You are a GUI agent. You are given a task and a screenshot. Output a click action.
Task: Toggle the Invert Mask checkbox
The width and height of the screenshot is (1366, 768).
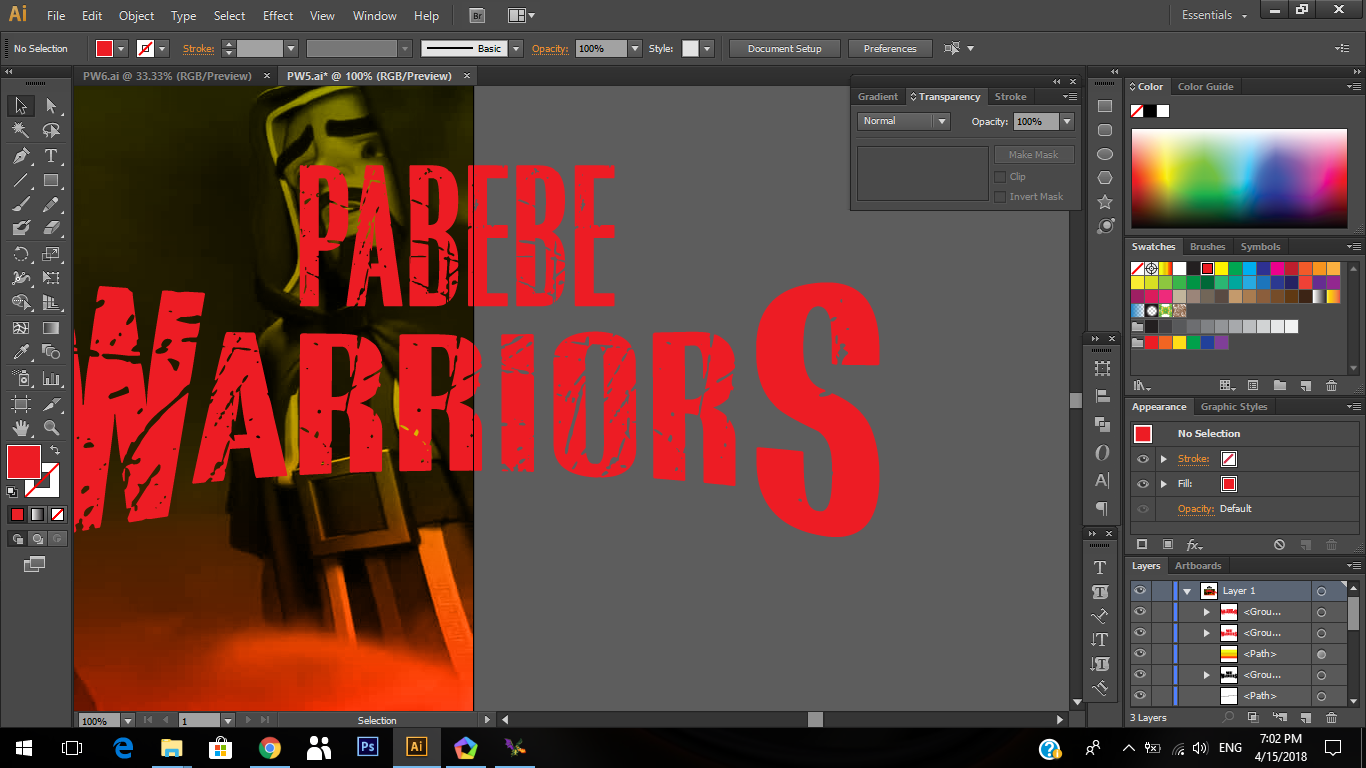click(1000, 197)
